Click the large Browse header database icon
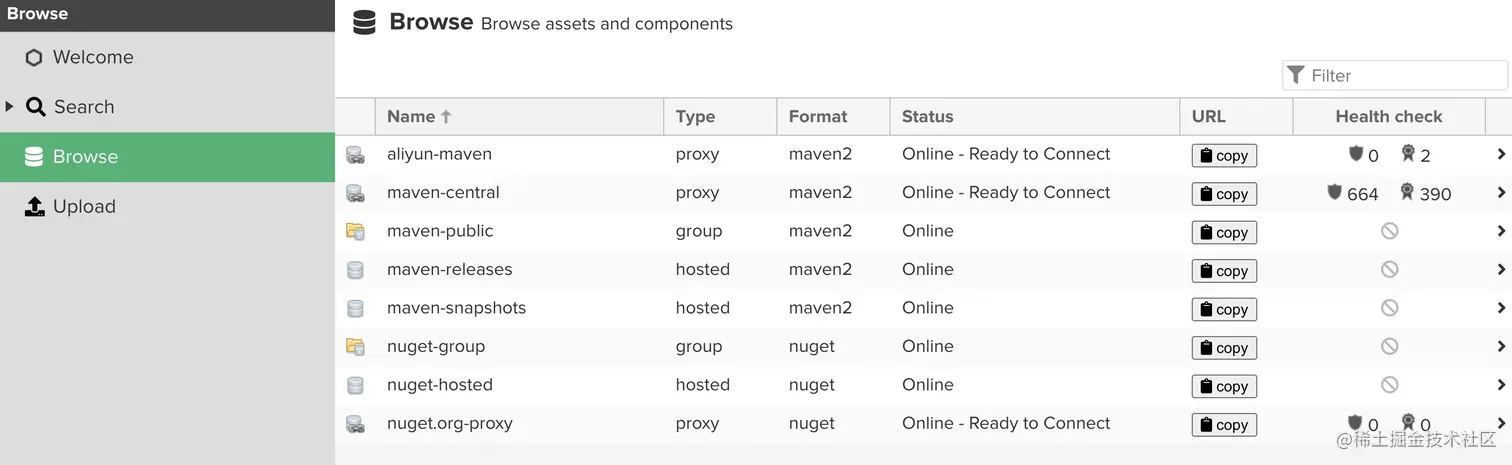 pyautogui.click(x=365, y=23)
